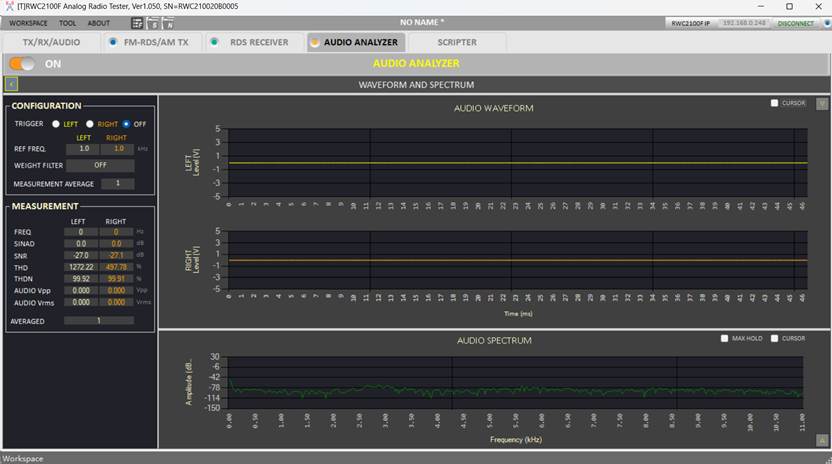Click the grid layout icon beside ABOUT

pyautogui.click(x=137, y=23)
